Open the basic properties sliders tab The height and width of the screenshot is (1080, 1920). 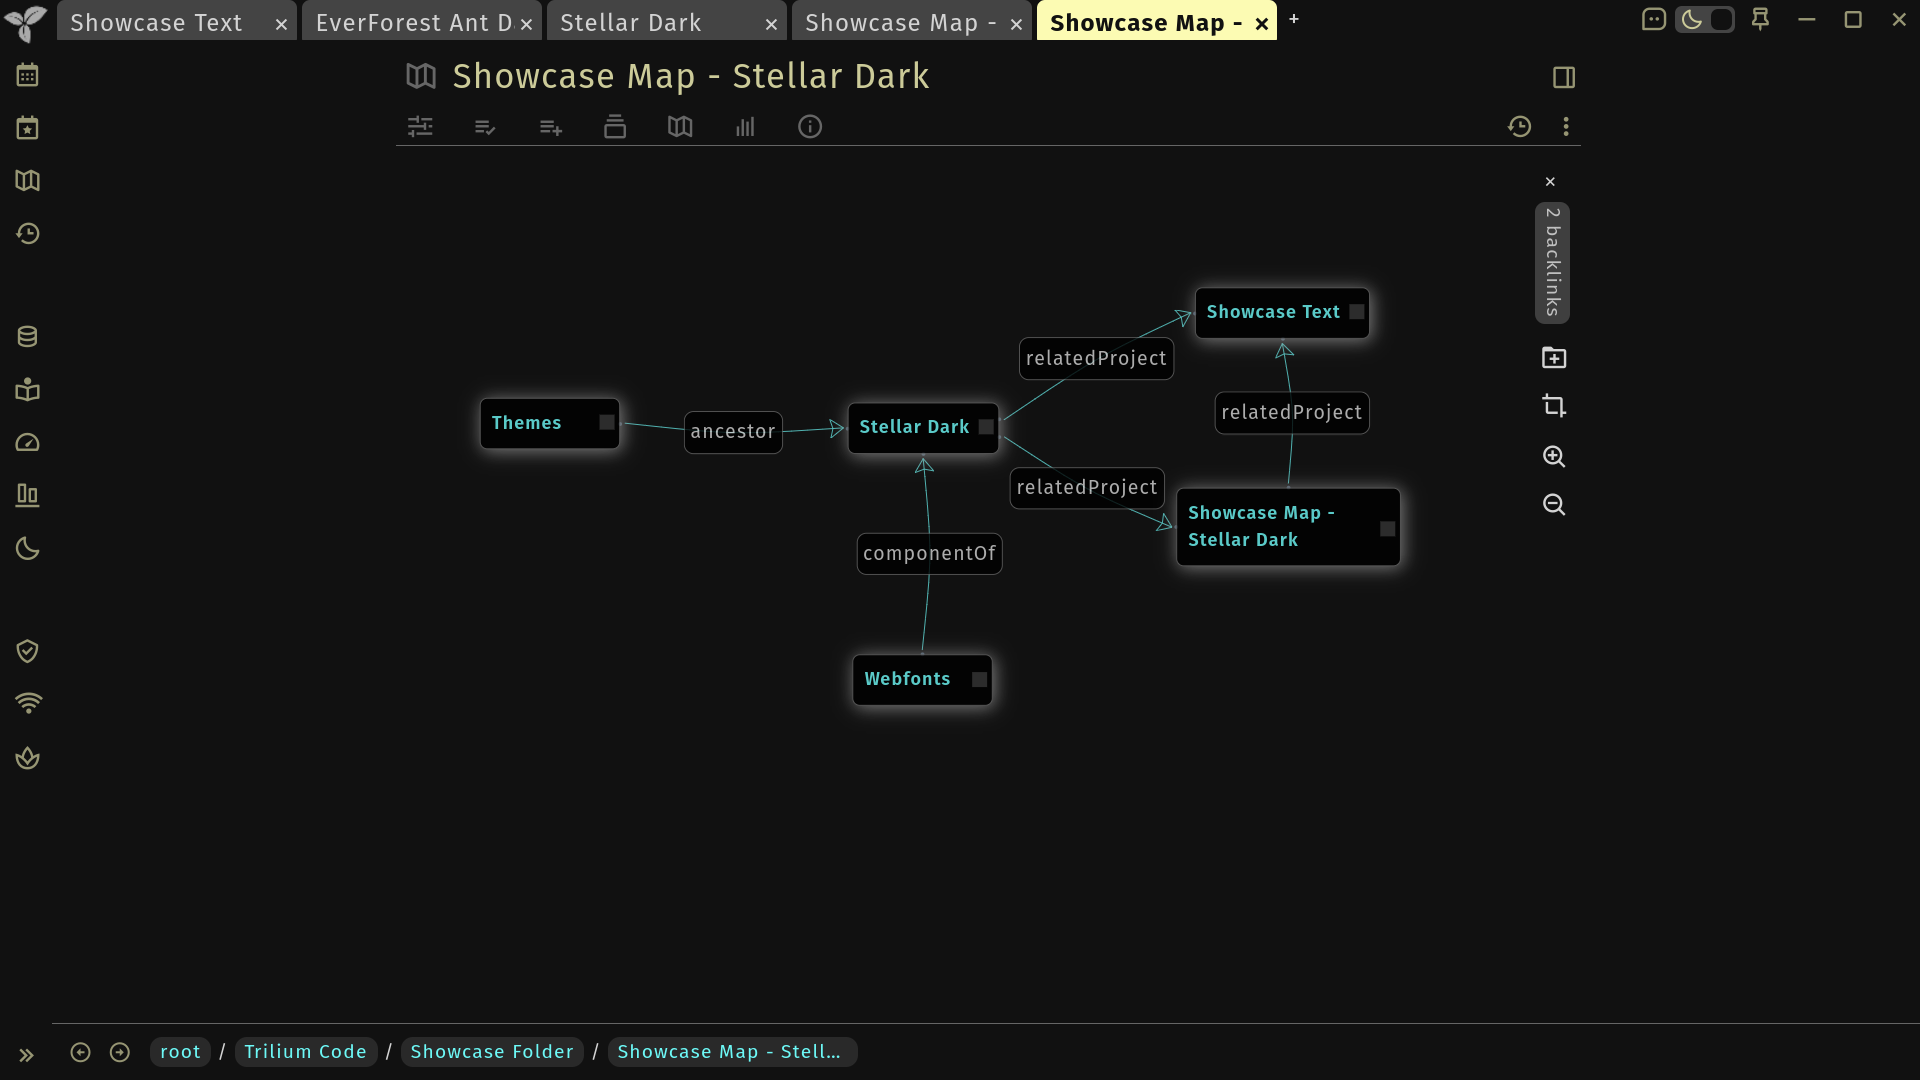pyautogui.click(x=420, y=127)
